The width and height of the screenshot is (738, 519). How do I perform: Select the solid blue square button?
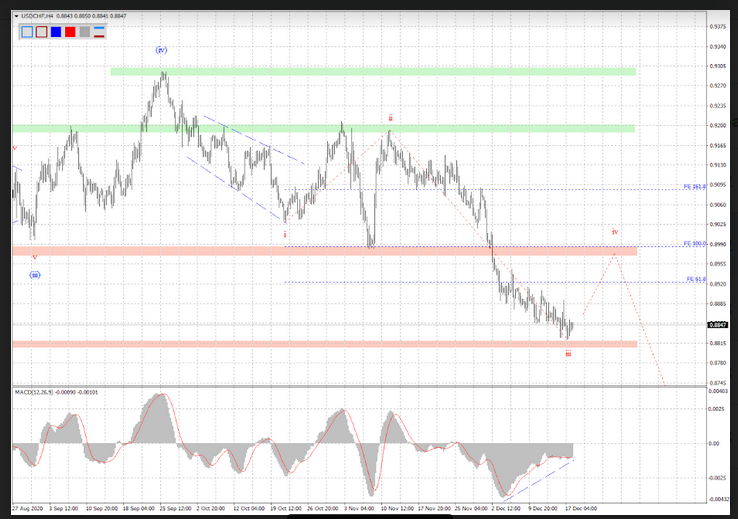[56, 31]
